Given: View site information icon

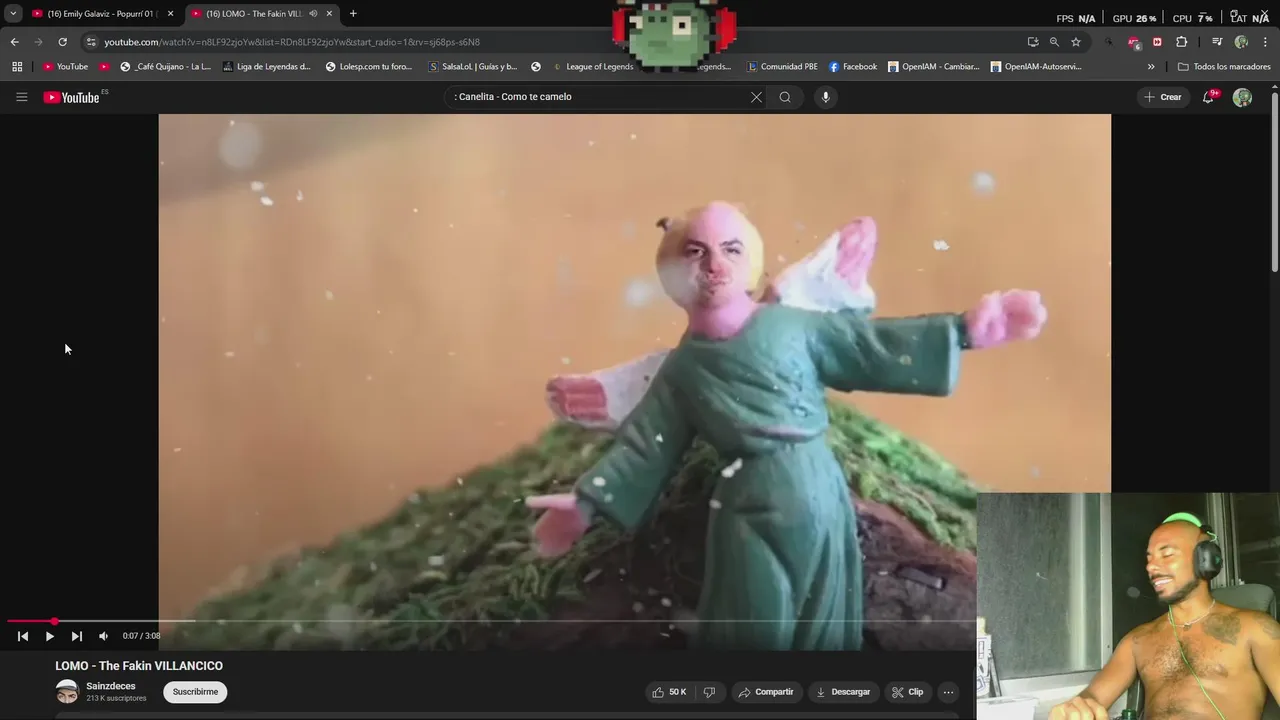Looking at the screenshot, I should point(91,42).
